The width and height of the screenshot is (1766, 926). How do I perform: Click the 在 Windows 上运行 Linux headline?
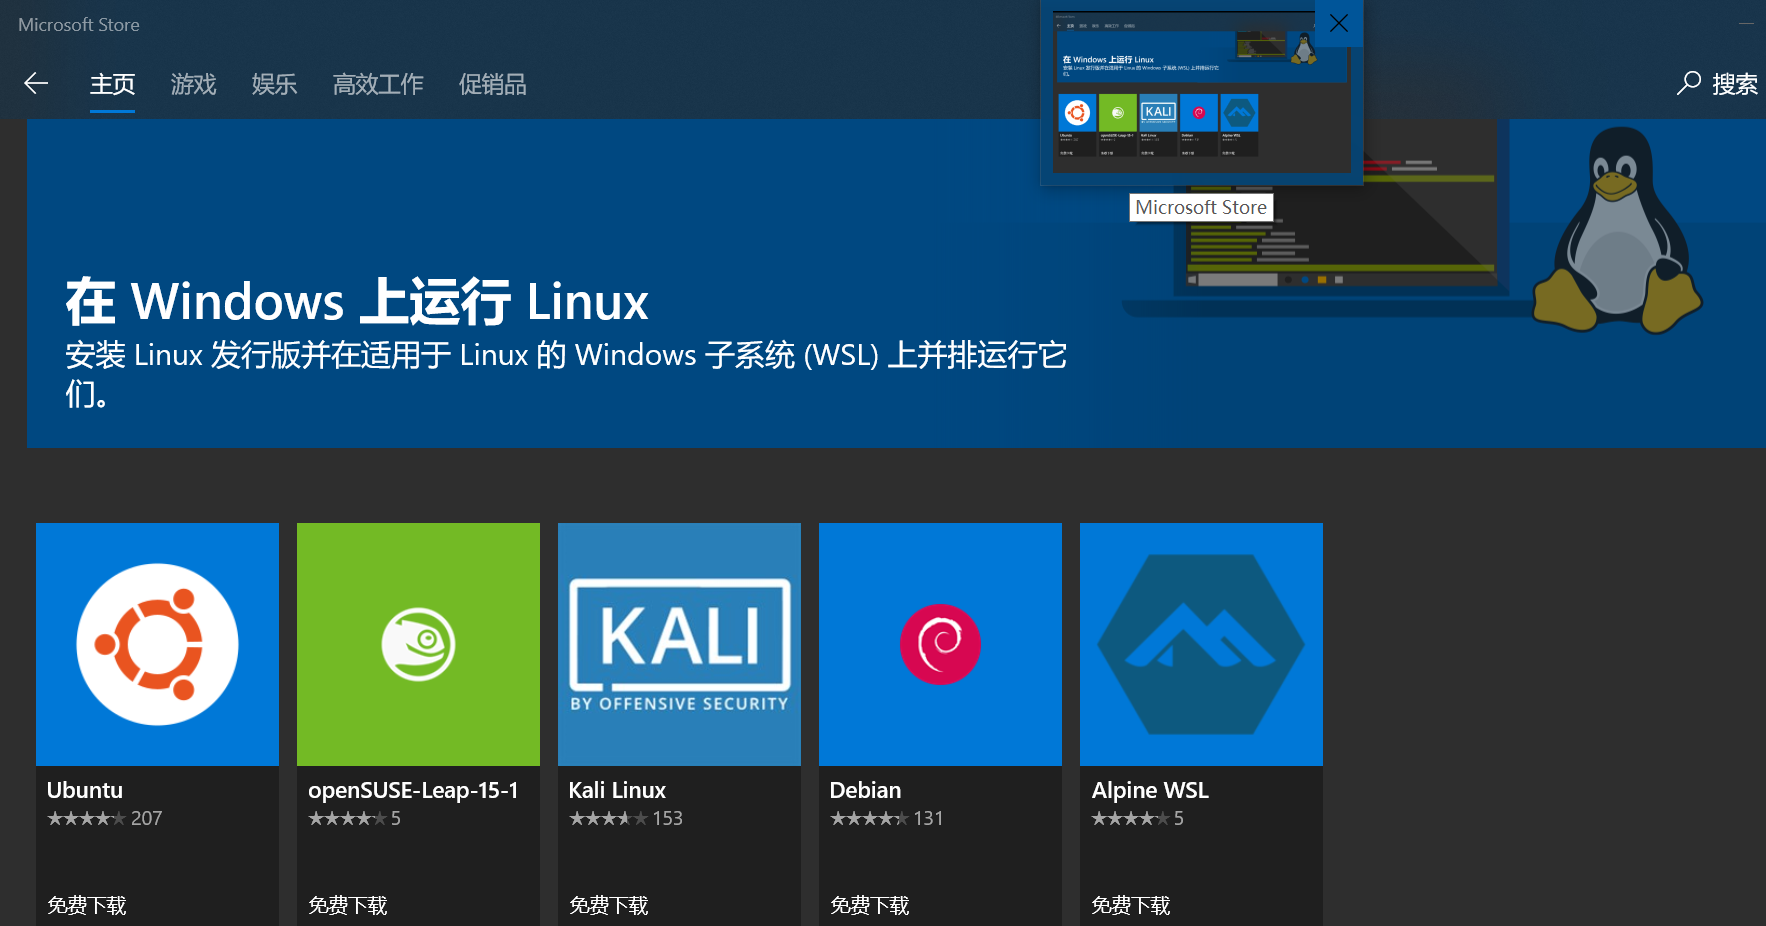[x=357, y=301]
